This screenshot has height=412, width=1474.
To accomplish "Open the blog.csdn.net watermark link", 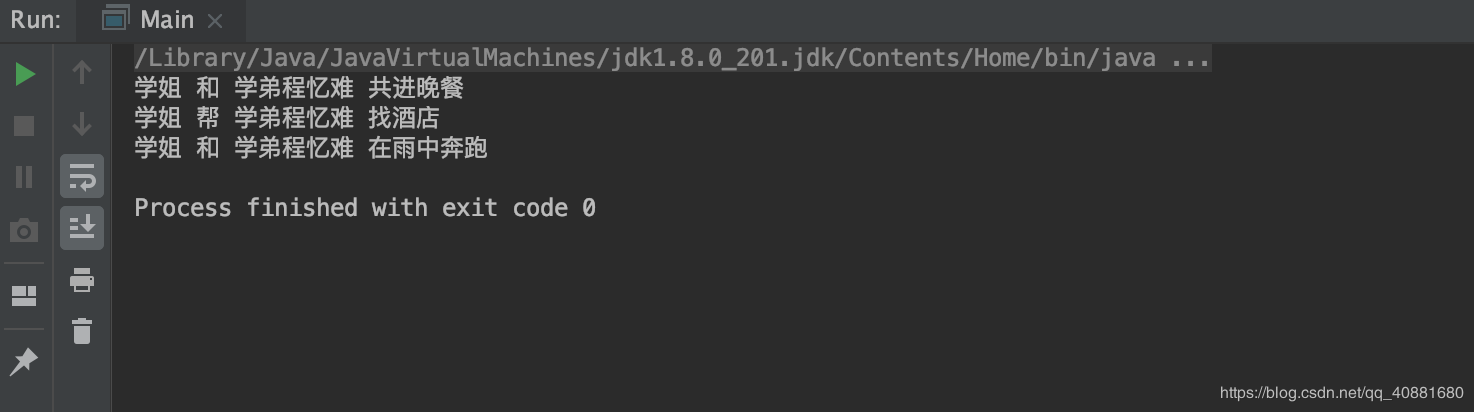I will tap(1341, 393).
